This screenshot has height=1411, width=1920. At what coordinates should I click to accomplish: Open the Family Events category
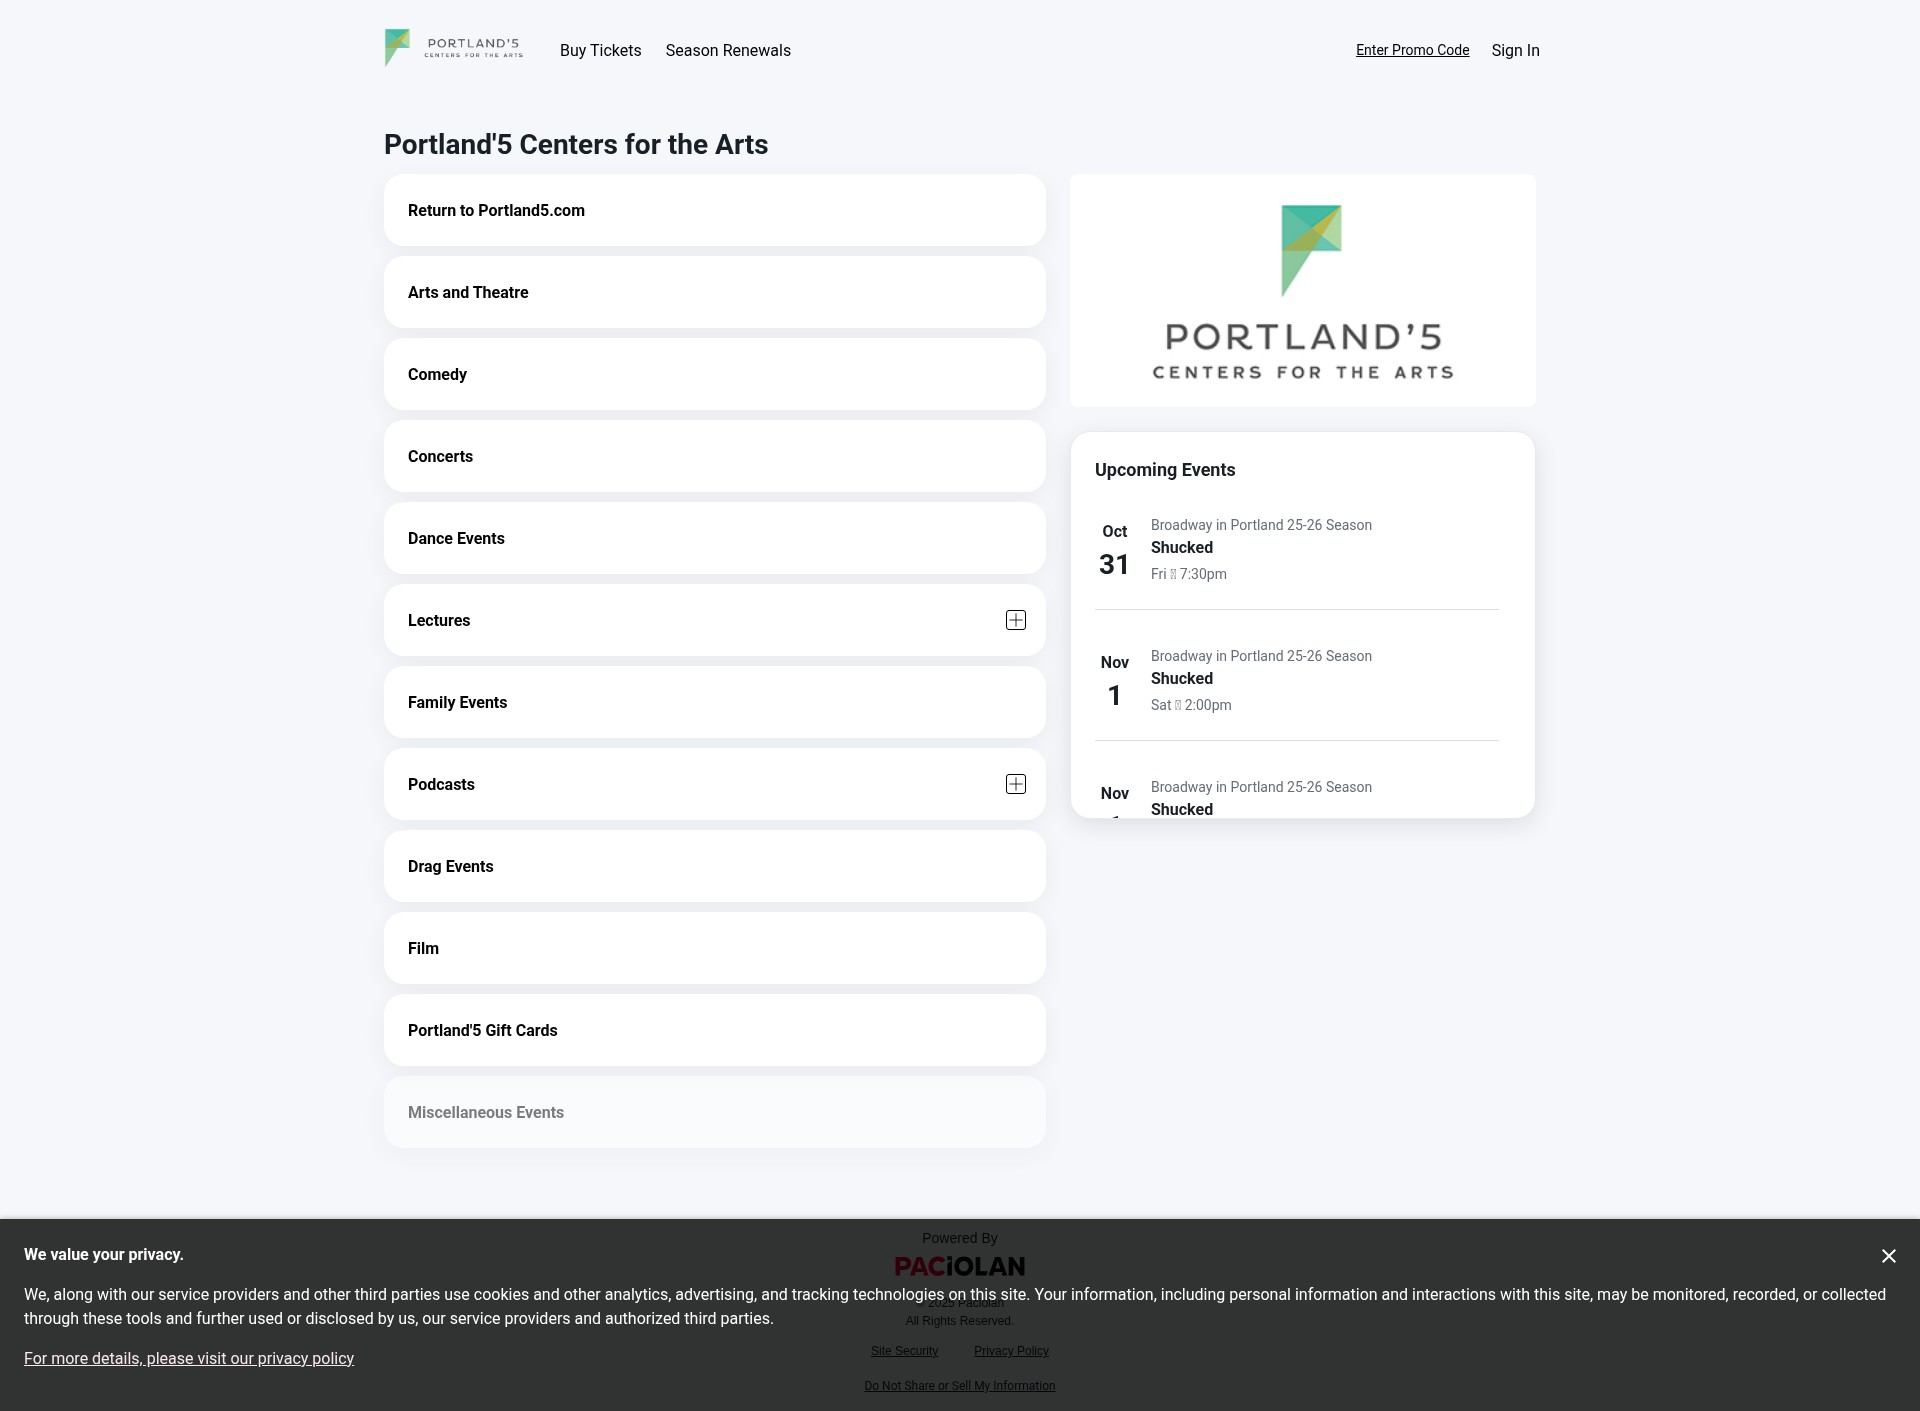tap(715, 702)
